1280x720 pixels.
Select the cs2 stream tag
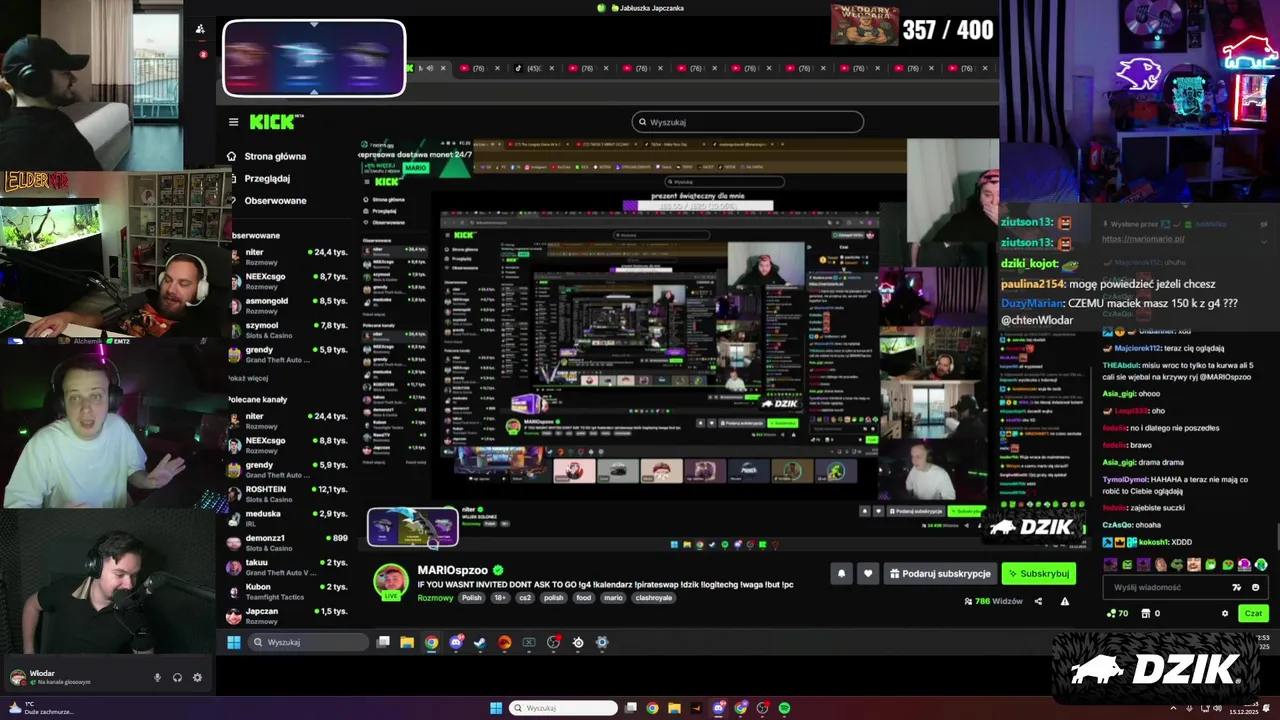click(x=525, y=598)
